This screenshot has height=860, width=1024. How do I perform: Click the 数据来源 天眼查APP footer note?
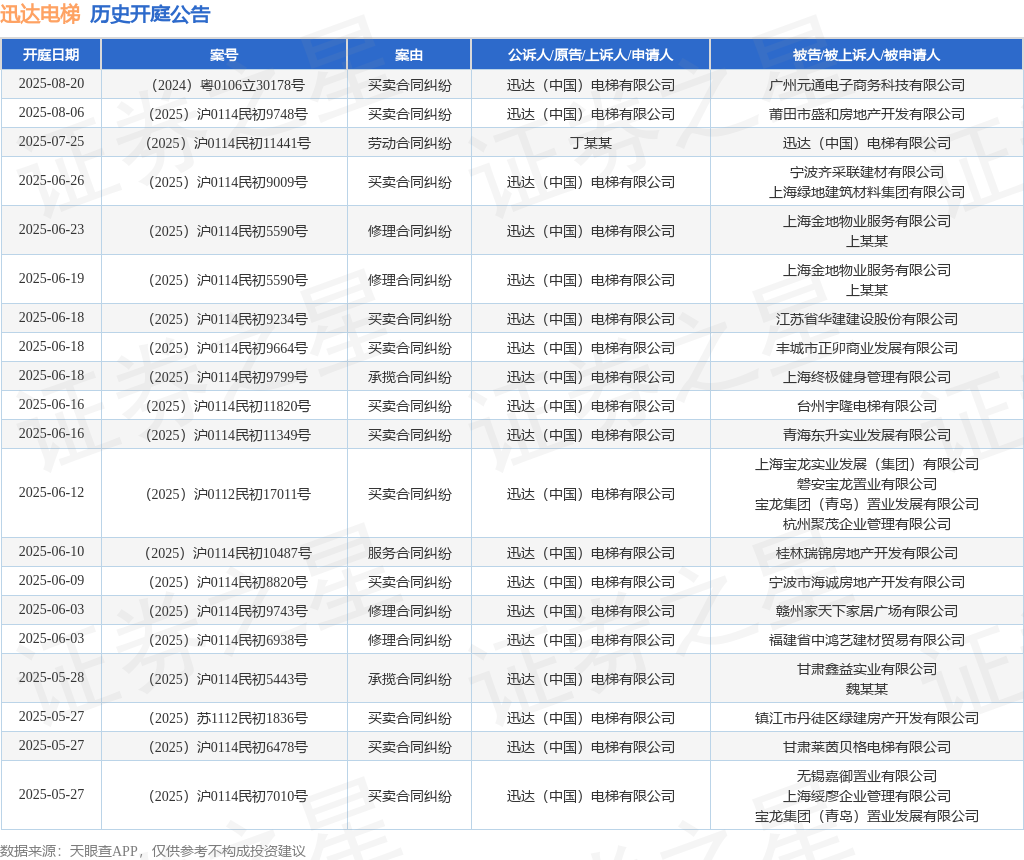tap(153, 851)
